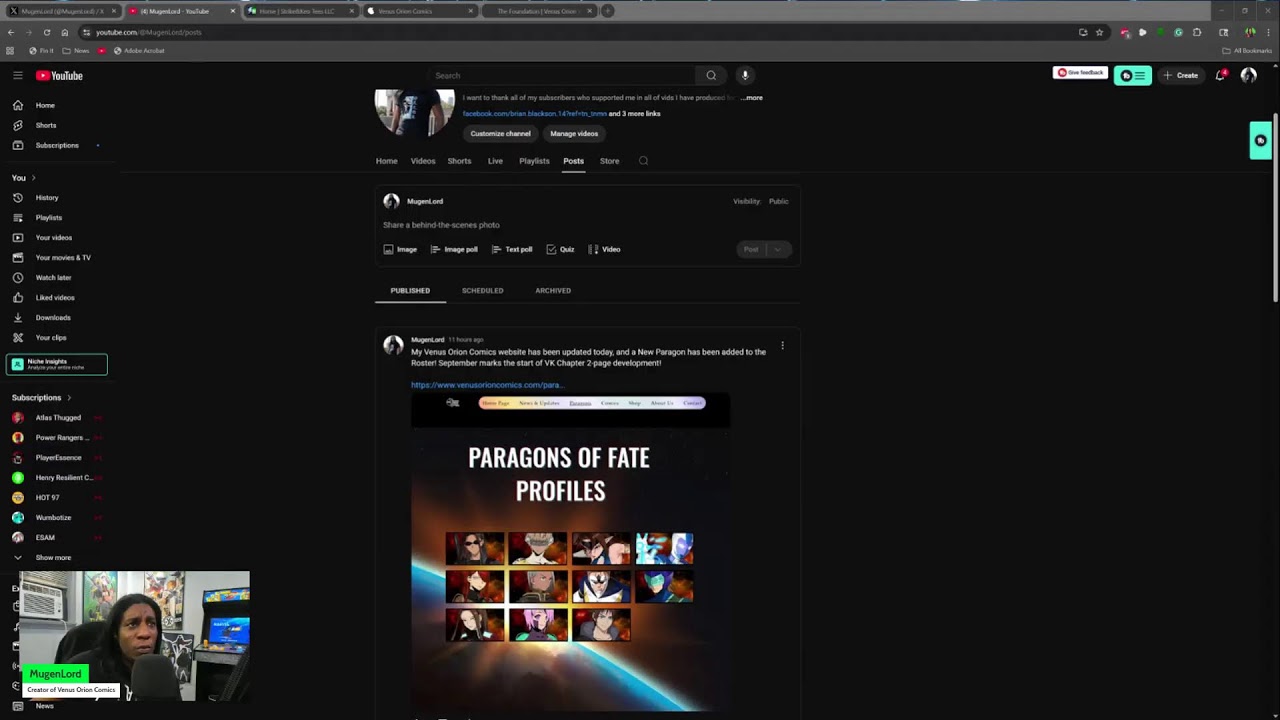Click the Create button
Screen dimensions: 1280x720
[1180, 75]
